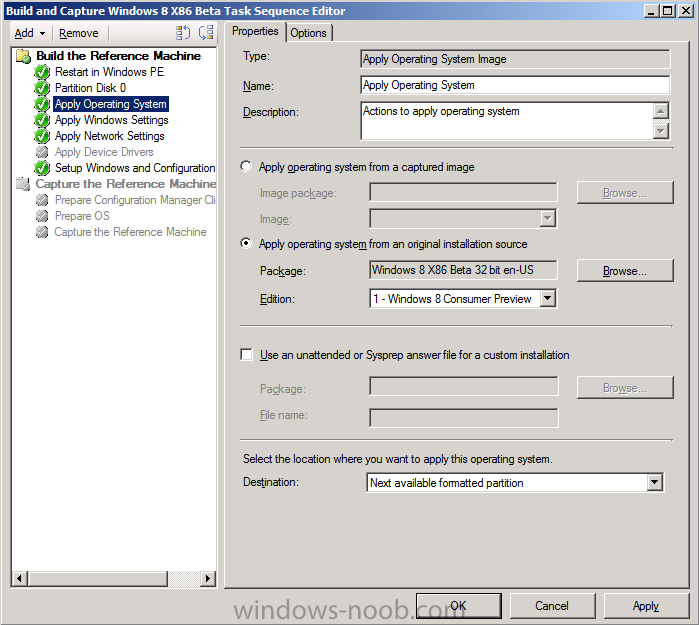Click green check icon beside Apply Windows Settings
The image size is (699, 625).
click(42, 120)
